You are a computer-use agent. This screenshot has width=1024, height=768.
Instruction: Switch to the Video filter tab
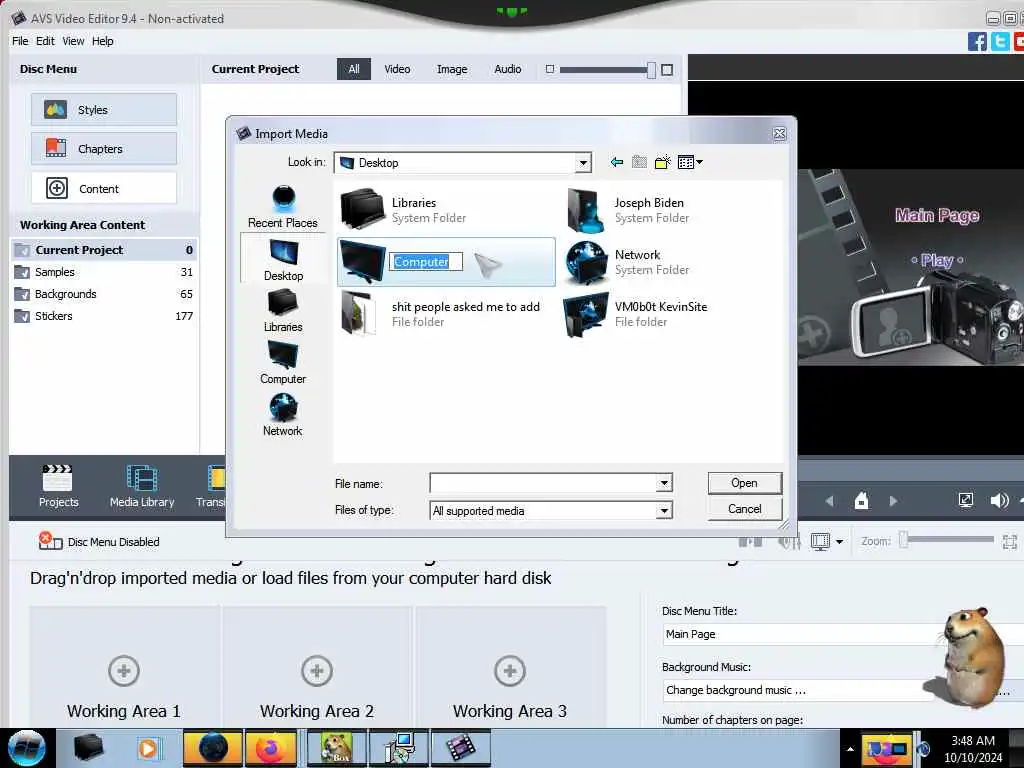pos(397,69)
